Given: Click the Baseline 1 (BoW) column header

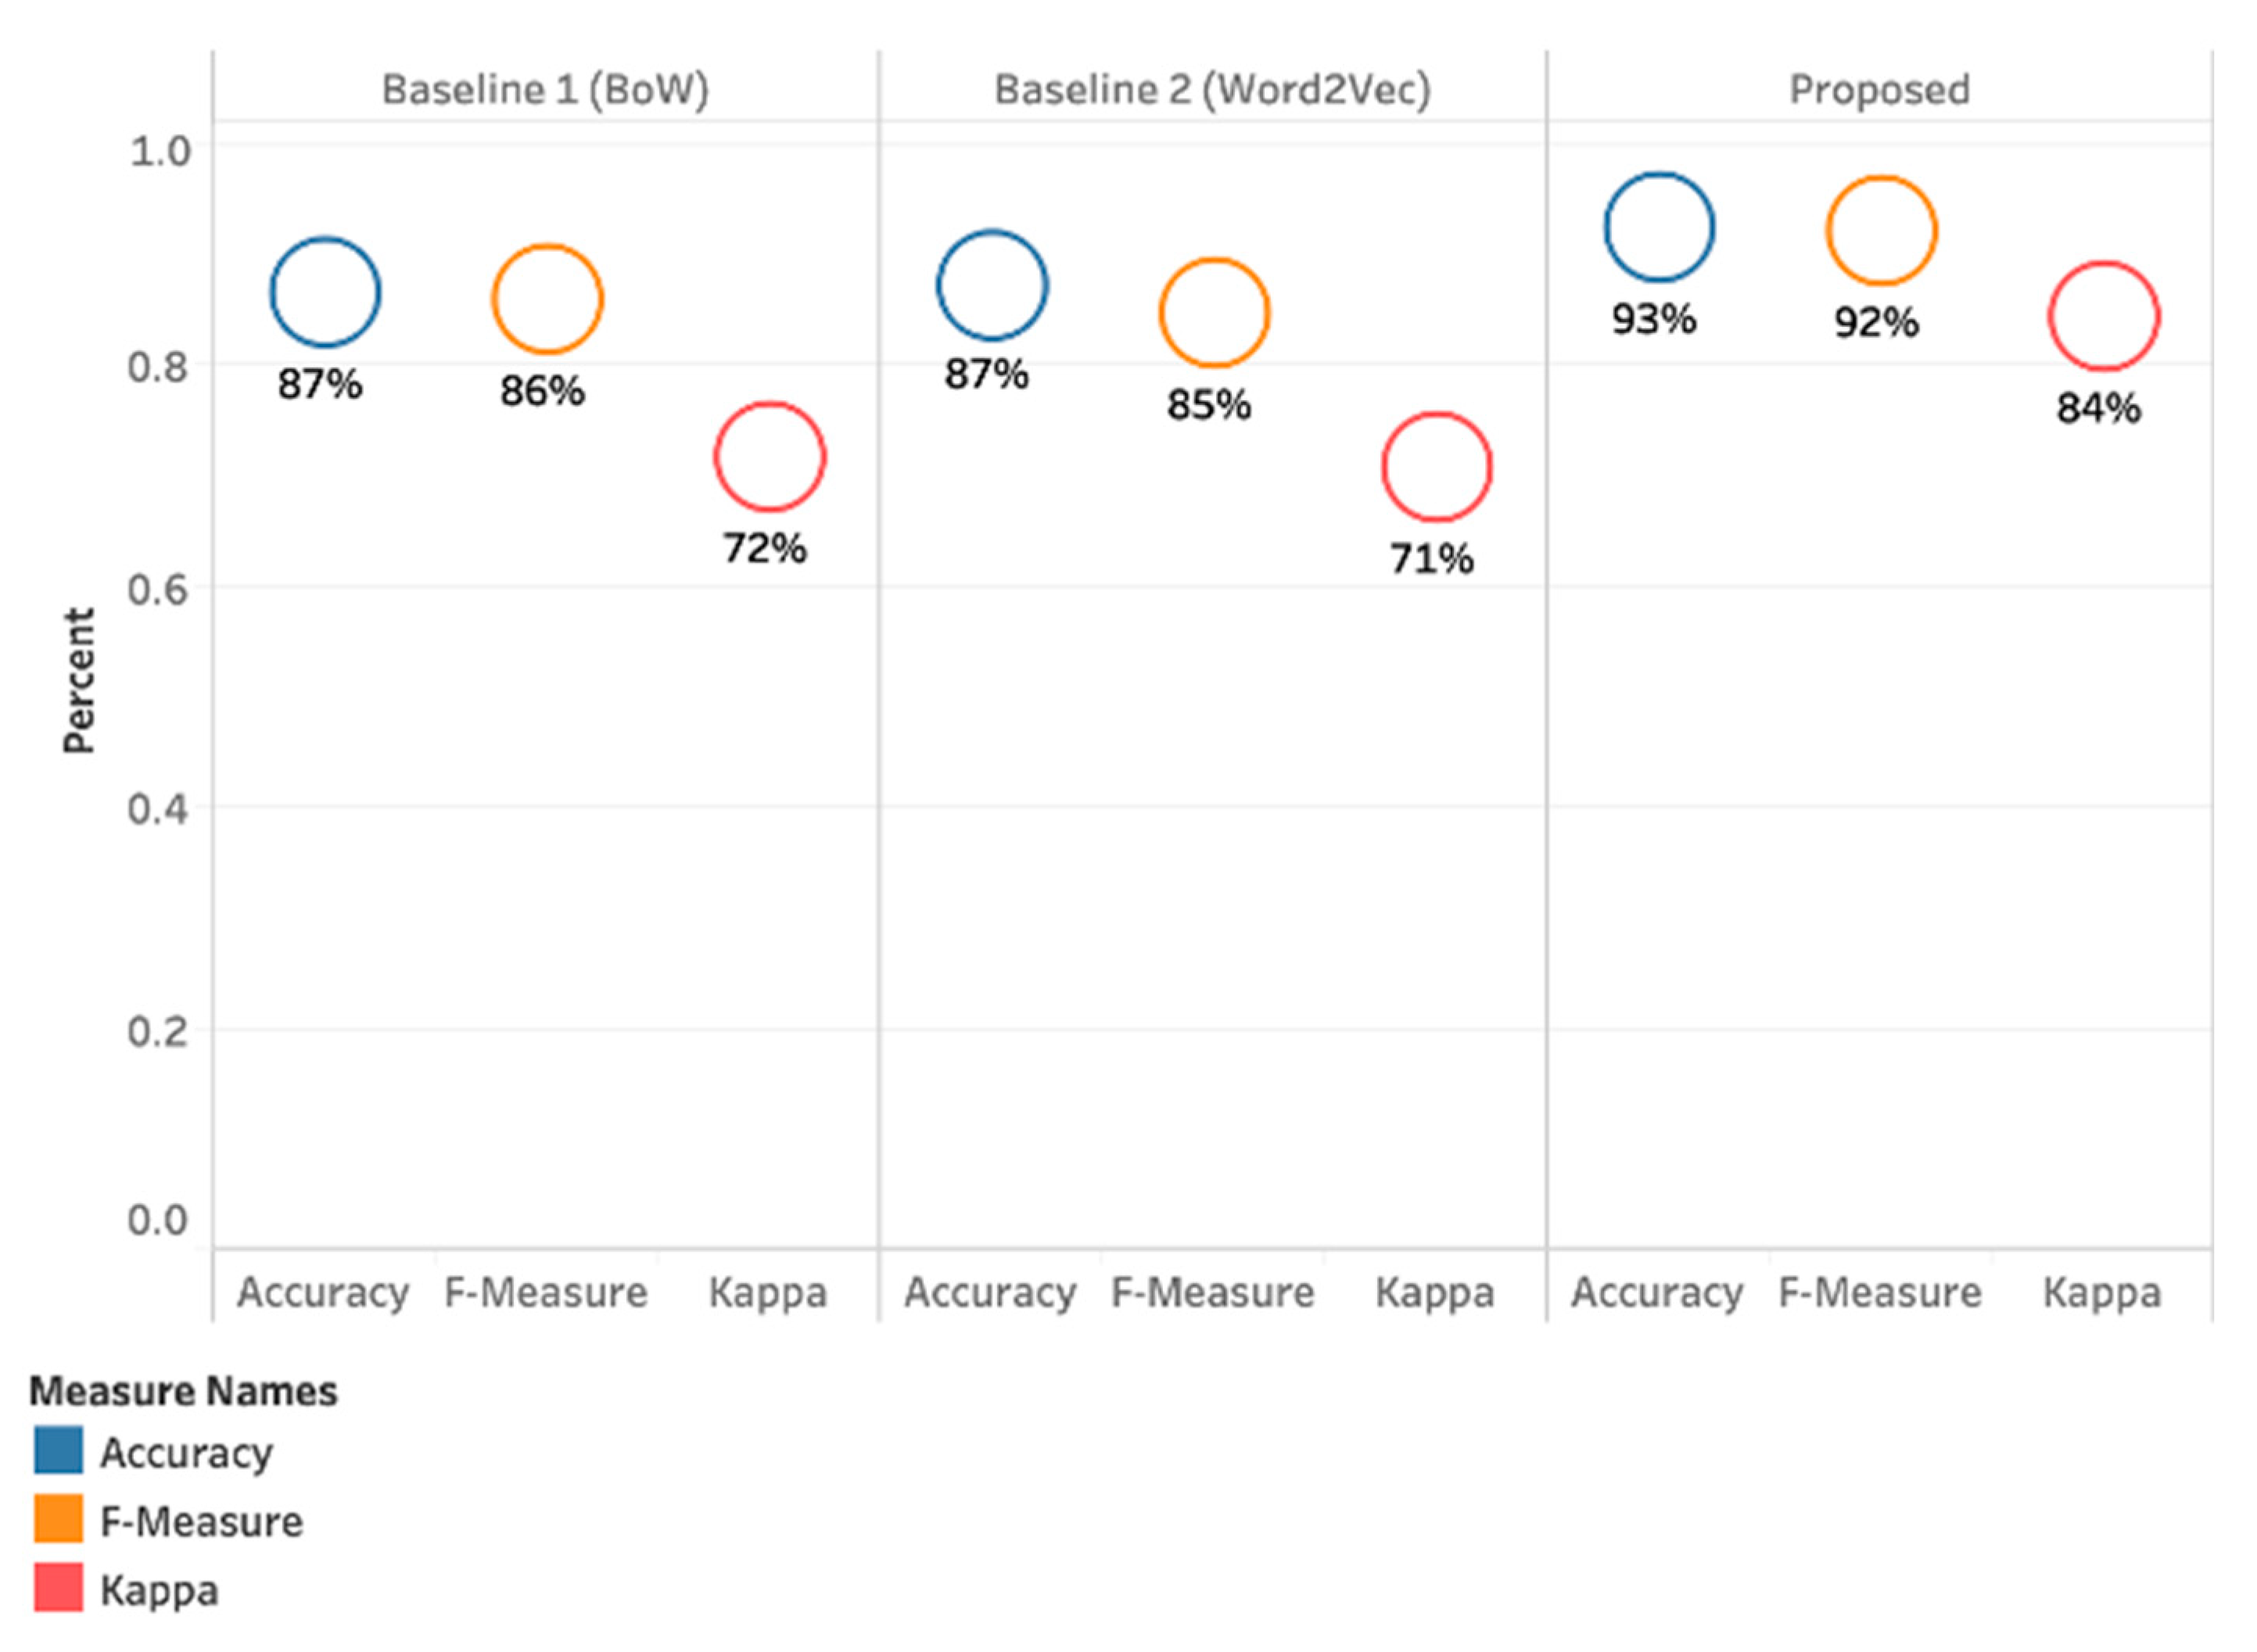Looking at the screenshot, I should coord(546,89).
